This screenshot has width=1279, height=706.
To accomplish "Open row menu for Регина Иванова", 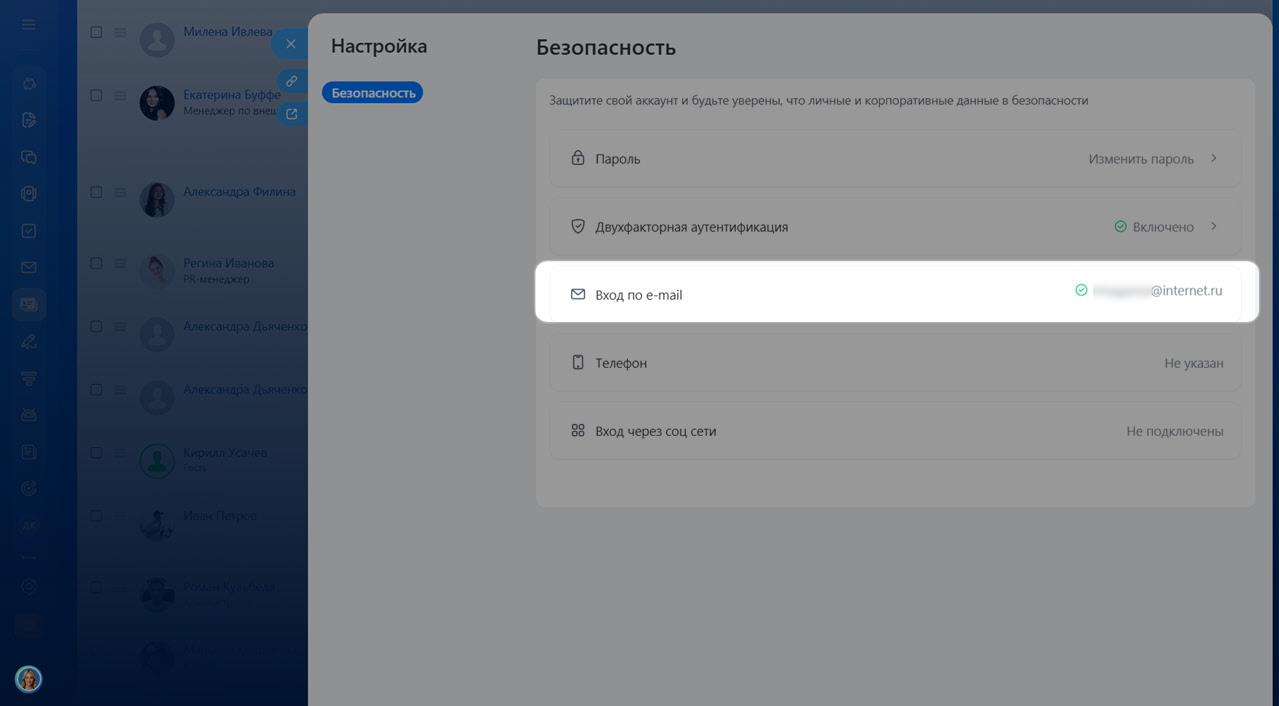I will pos(120,264).
